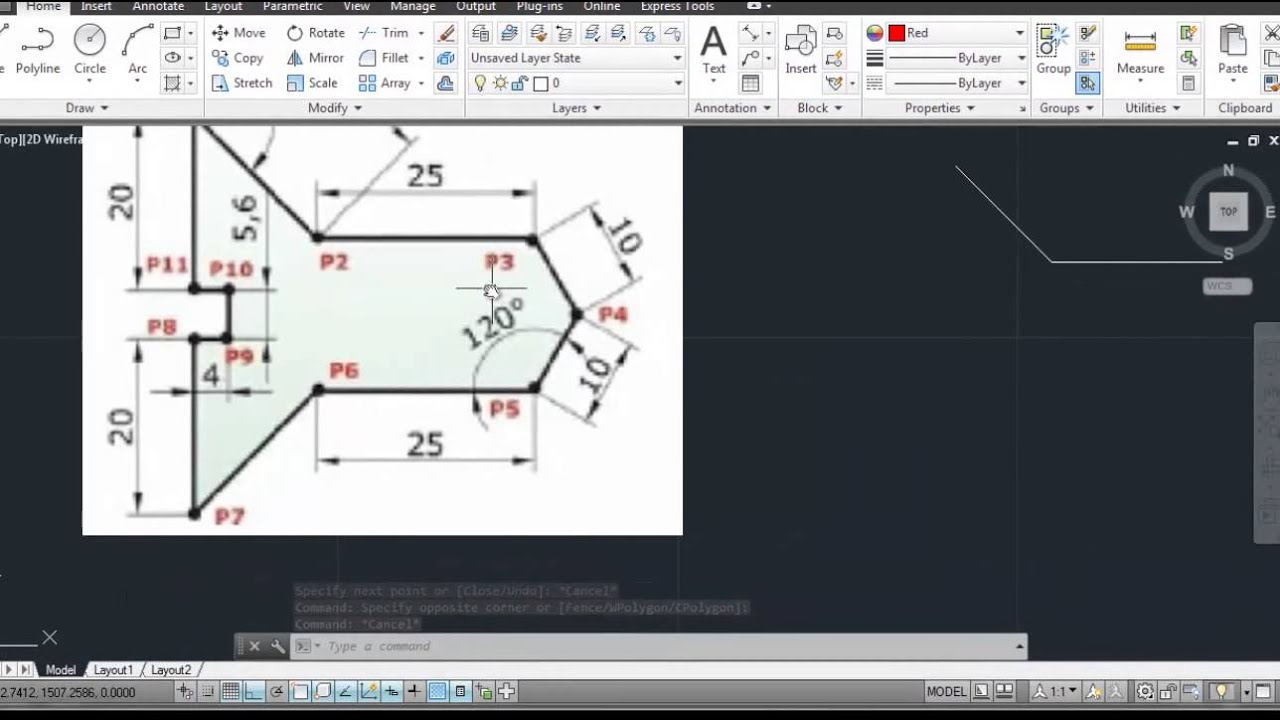Click the TOP face of ViewCube
The height and width of the screenshot is (720, 1280).
click(x=1228, y=212)
